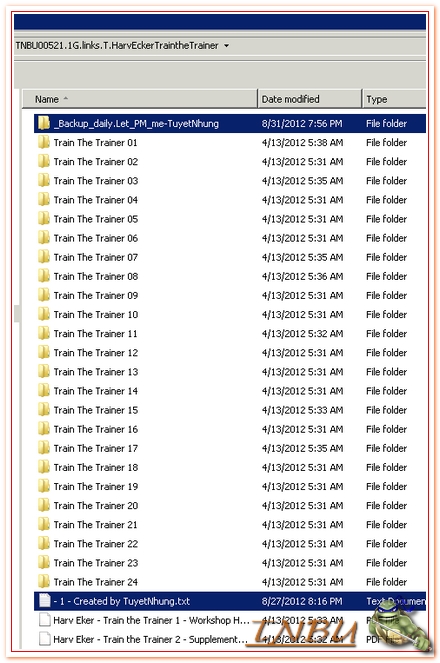Click date 8/31/2012 7:56 PM
This screenshot has width=440, height=663.
click(x=302, y=123)
